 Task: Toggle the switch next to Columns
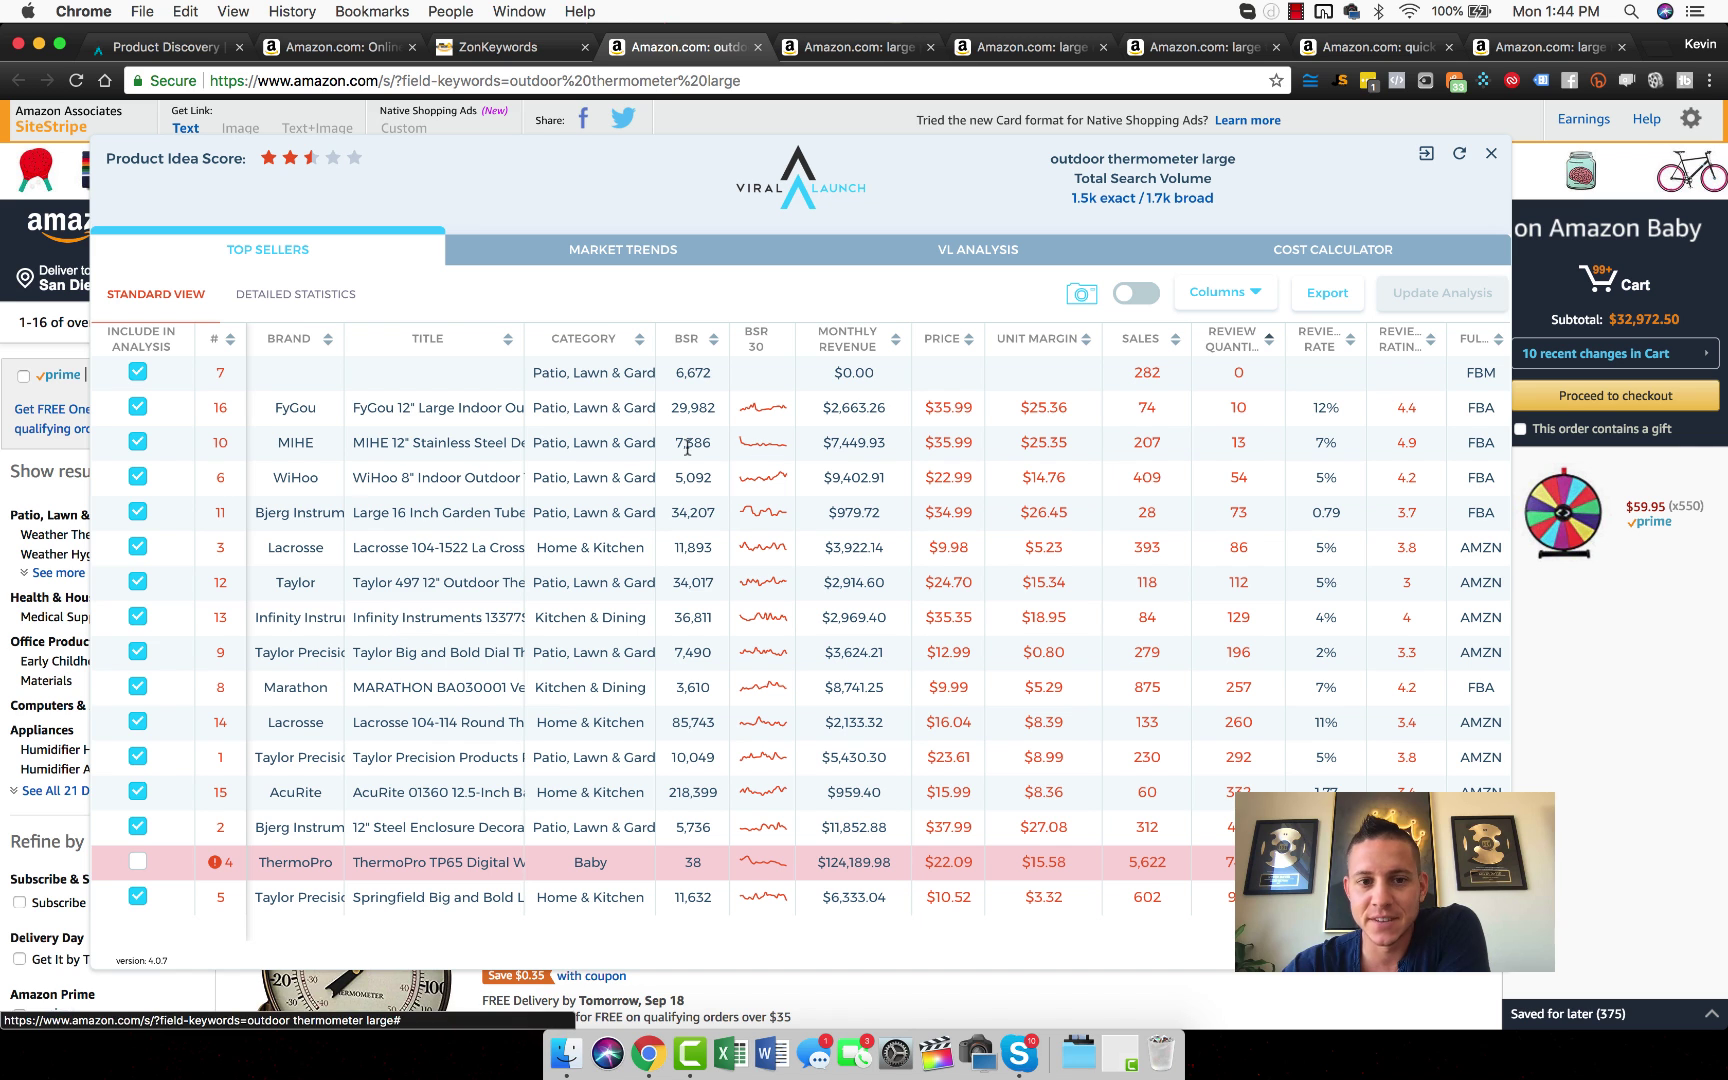(1136, 293)
